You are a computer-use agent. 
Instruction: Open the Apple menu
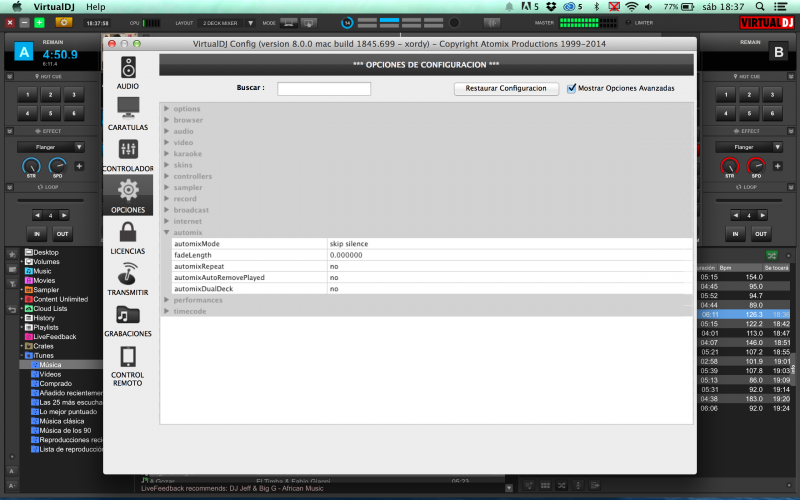coord(17,7)
